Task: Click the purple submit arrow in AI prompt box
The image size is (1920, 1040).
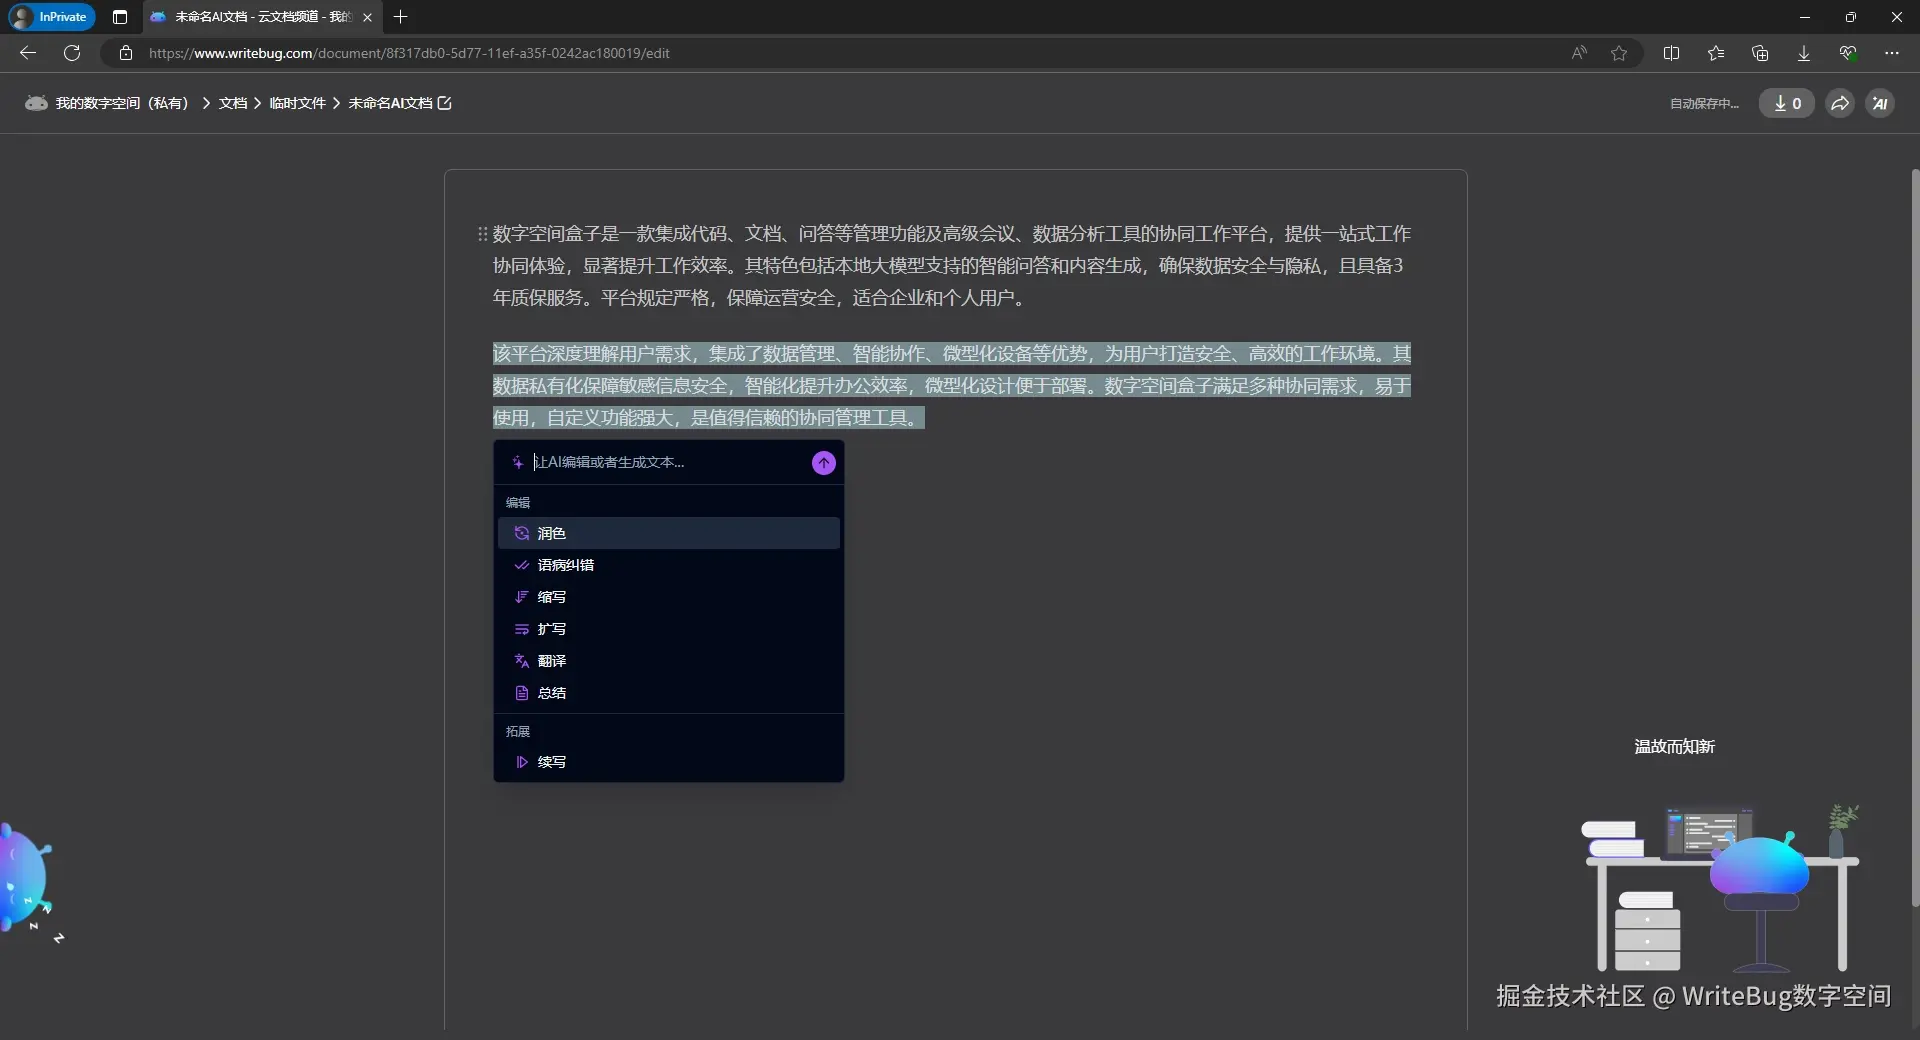Action: coord(822,463)
